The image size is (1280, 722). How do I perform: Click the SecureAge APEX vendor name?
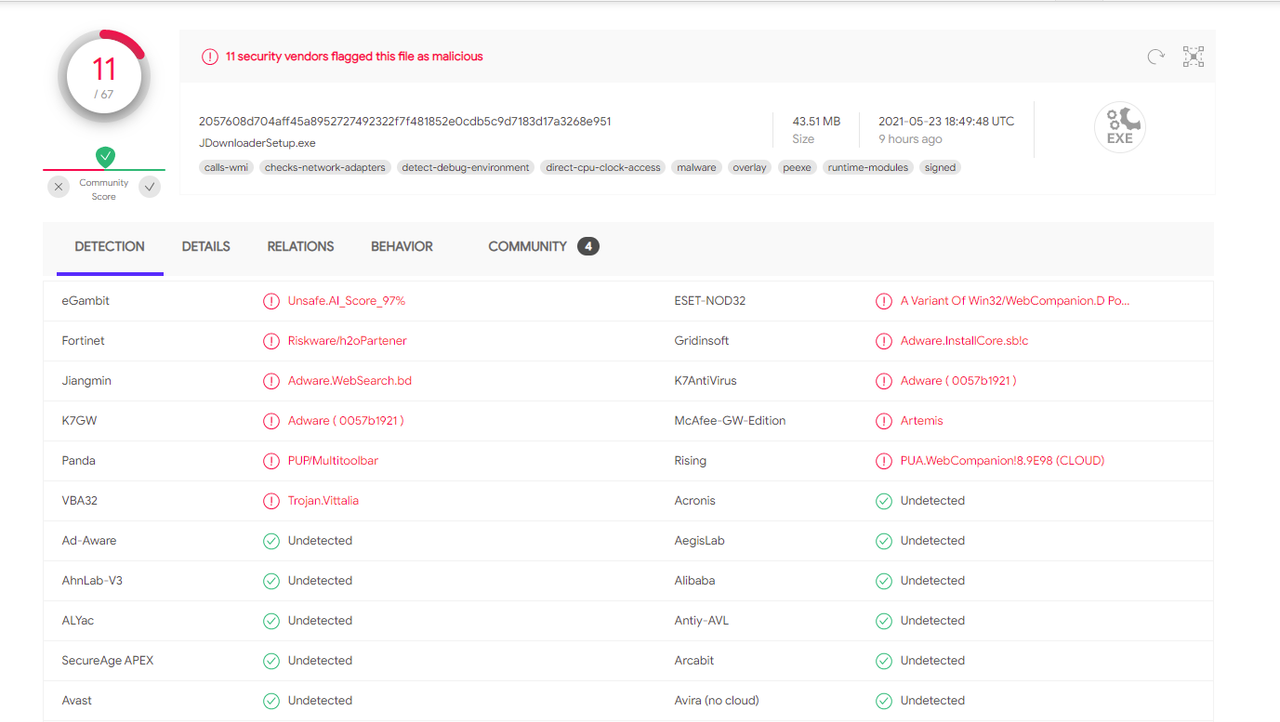click(108, 661)
